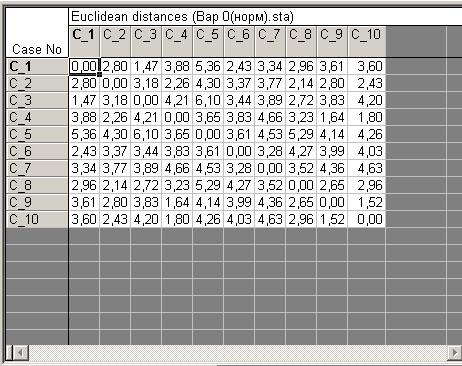Click cell 4,36 in row C_7
This screenshot has width=462, height=366.
coord(332,168)
